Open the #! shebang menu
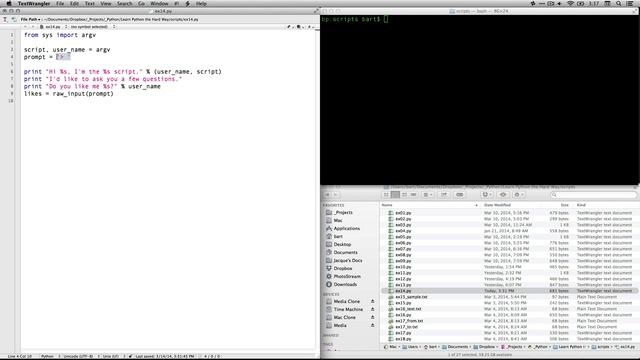 177,4
